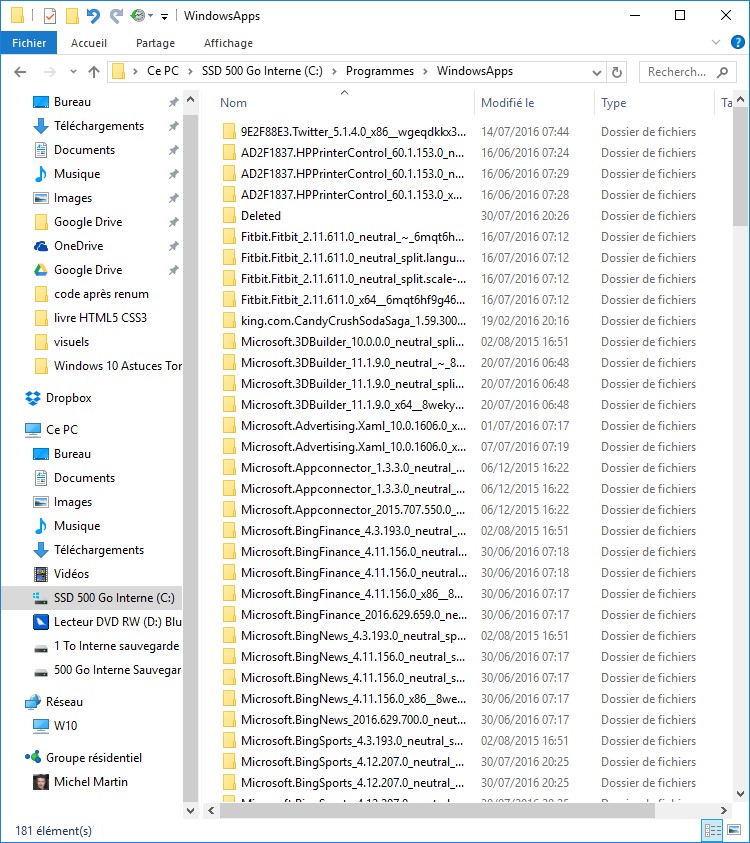Select Microsoft.BingFinance_2016.629.659.0 folder
The image size is (750, 843).
[353, 615]
